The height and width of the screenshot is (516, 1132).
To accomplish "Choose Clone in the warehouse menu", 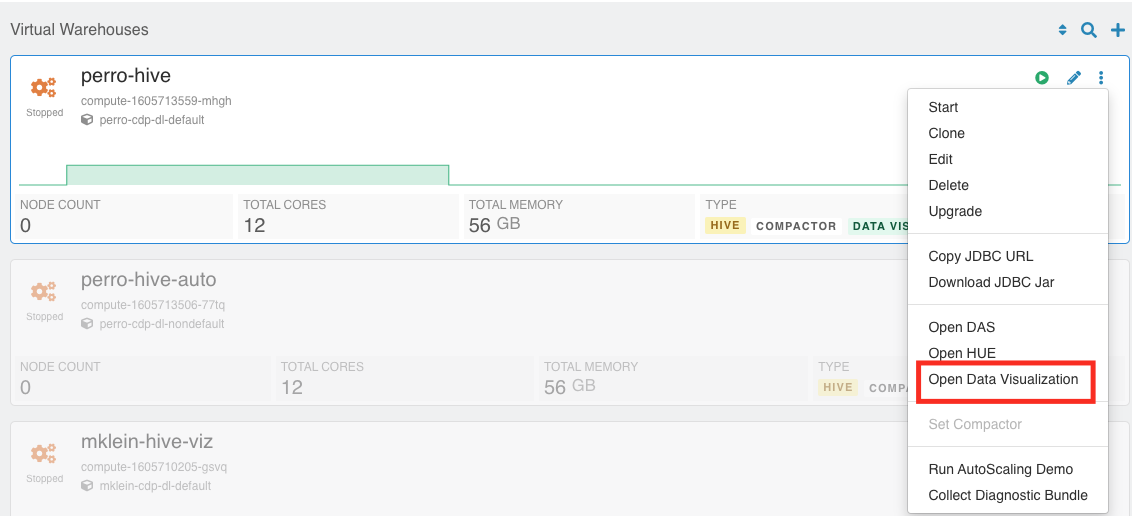I will click(946, 133).
